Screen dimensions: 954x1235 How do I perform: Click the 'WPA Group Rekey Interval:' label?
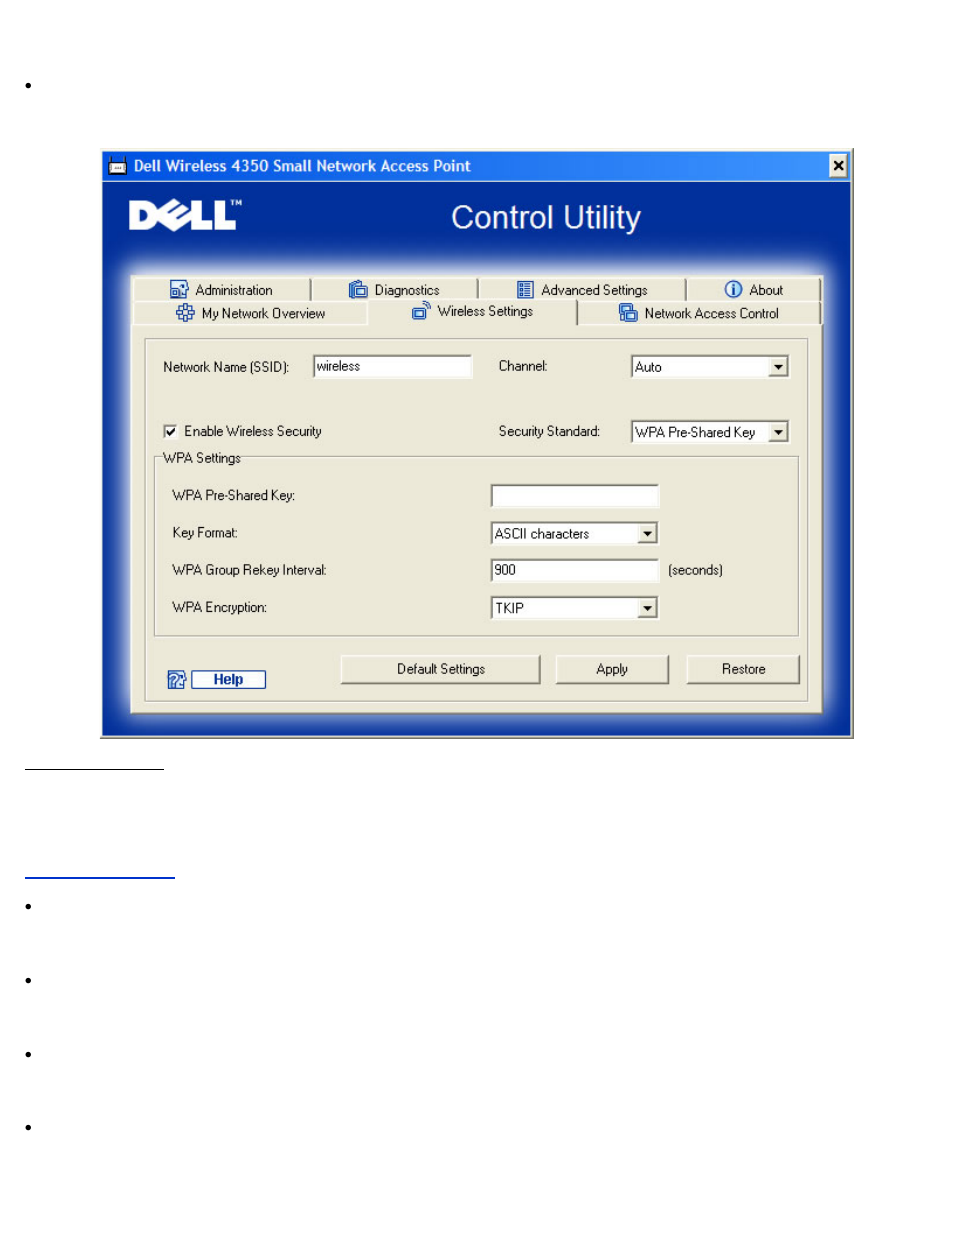click(249, 570)
